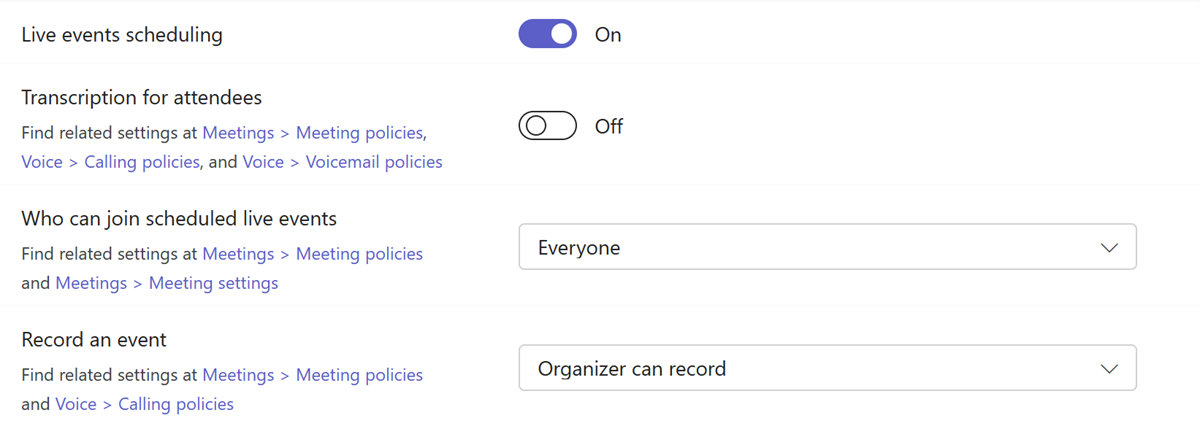The width and height of the screenshot is (1200, 426).
Task: Open Meeting policies link under Record an event
Action: pos(360,375)
